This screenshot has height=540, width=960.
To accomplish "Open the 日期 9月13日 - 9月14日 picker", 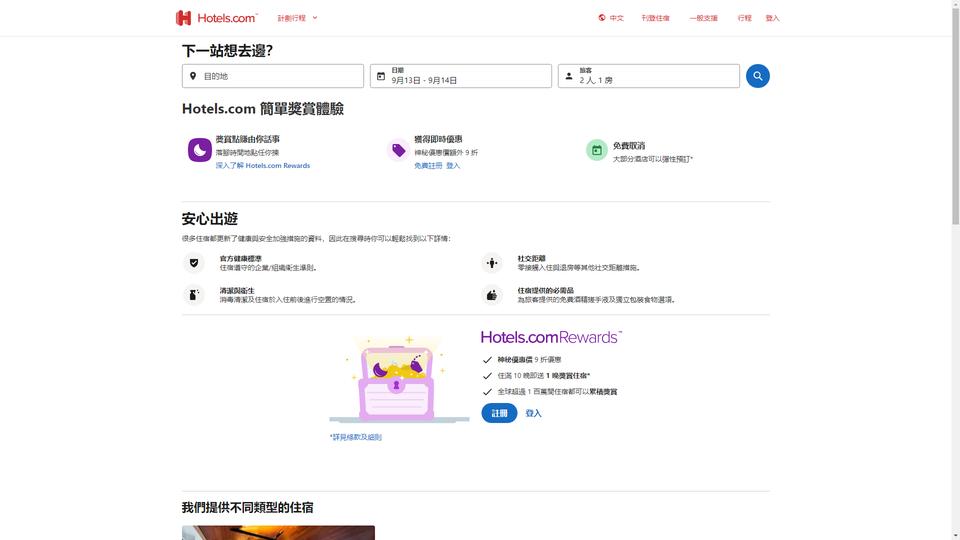I will click(x=460, y=76).
